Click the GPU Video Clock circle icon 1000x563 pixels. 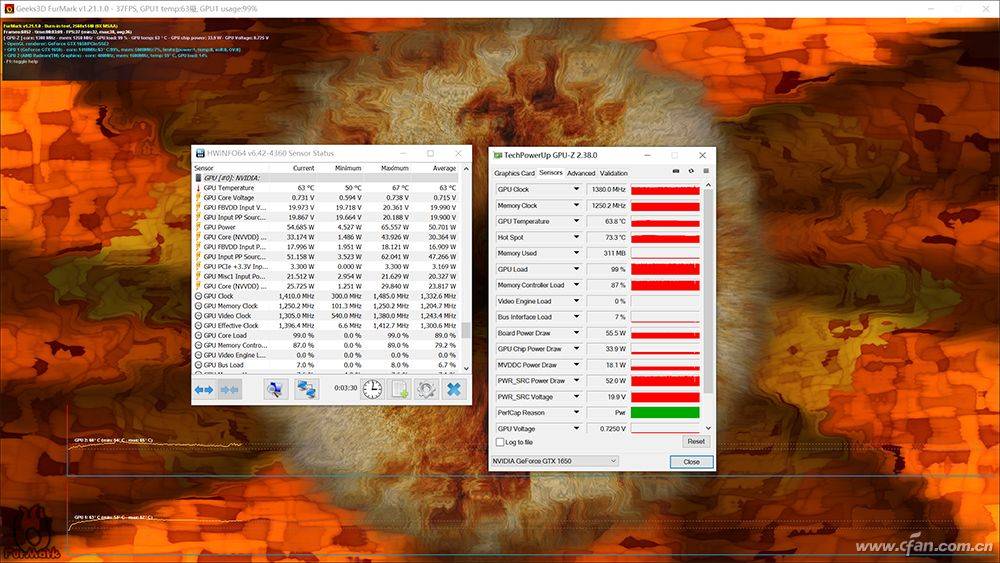[198, 316]
